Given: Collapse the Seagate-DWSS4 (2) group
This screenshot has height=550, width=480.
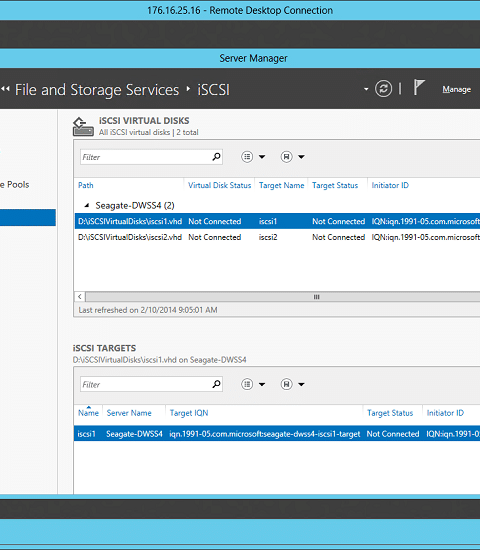Looking at the screenshot, I should [x=87, y=205].
